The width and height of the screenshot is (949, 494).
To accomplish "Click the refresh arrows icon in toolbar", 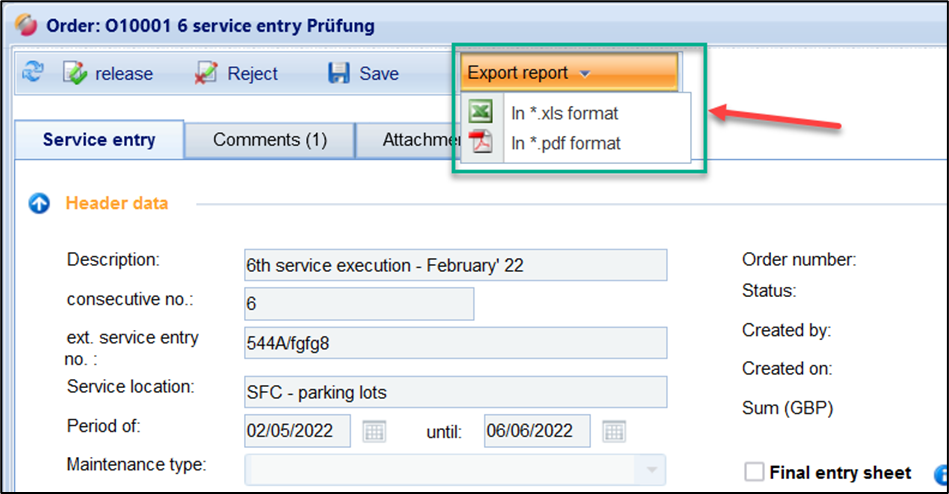I will [33, 73].
